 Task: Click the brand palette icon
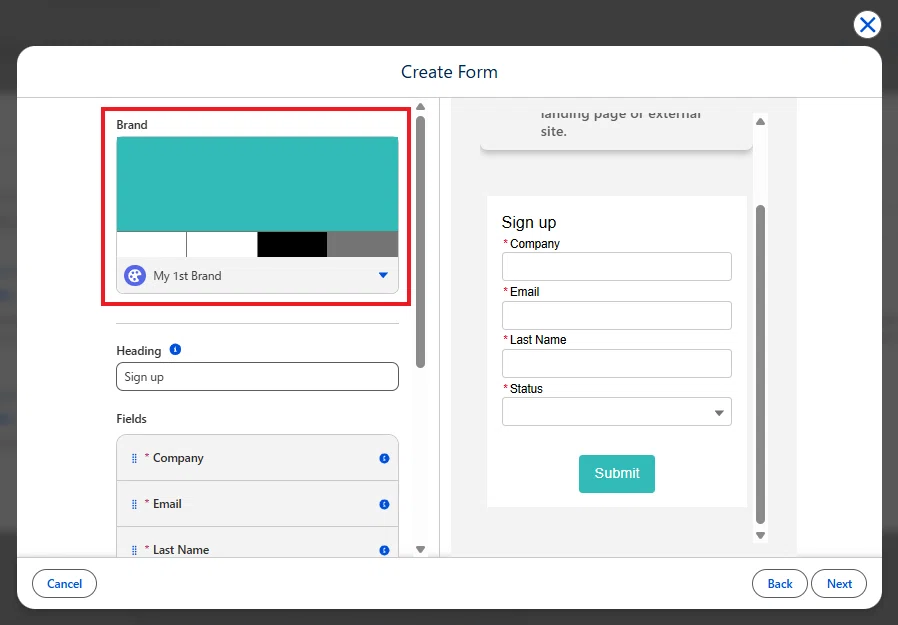pos(135,276)
